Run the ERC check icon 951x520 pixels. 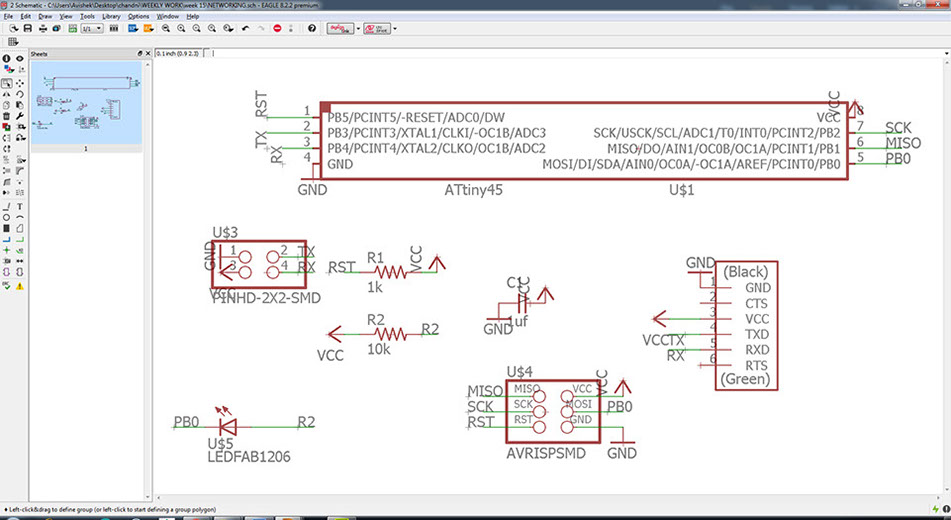7,285
